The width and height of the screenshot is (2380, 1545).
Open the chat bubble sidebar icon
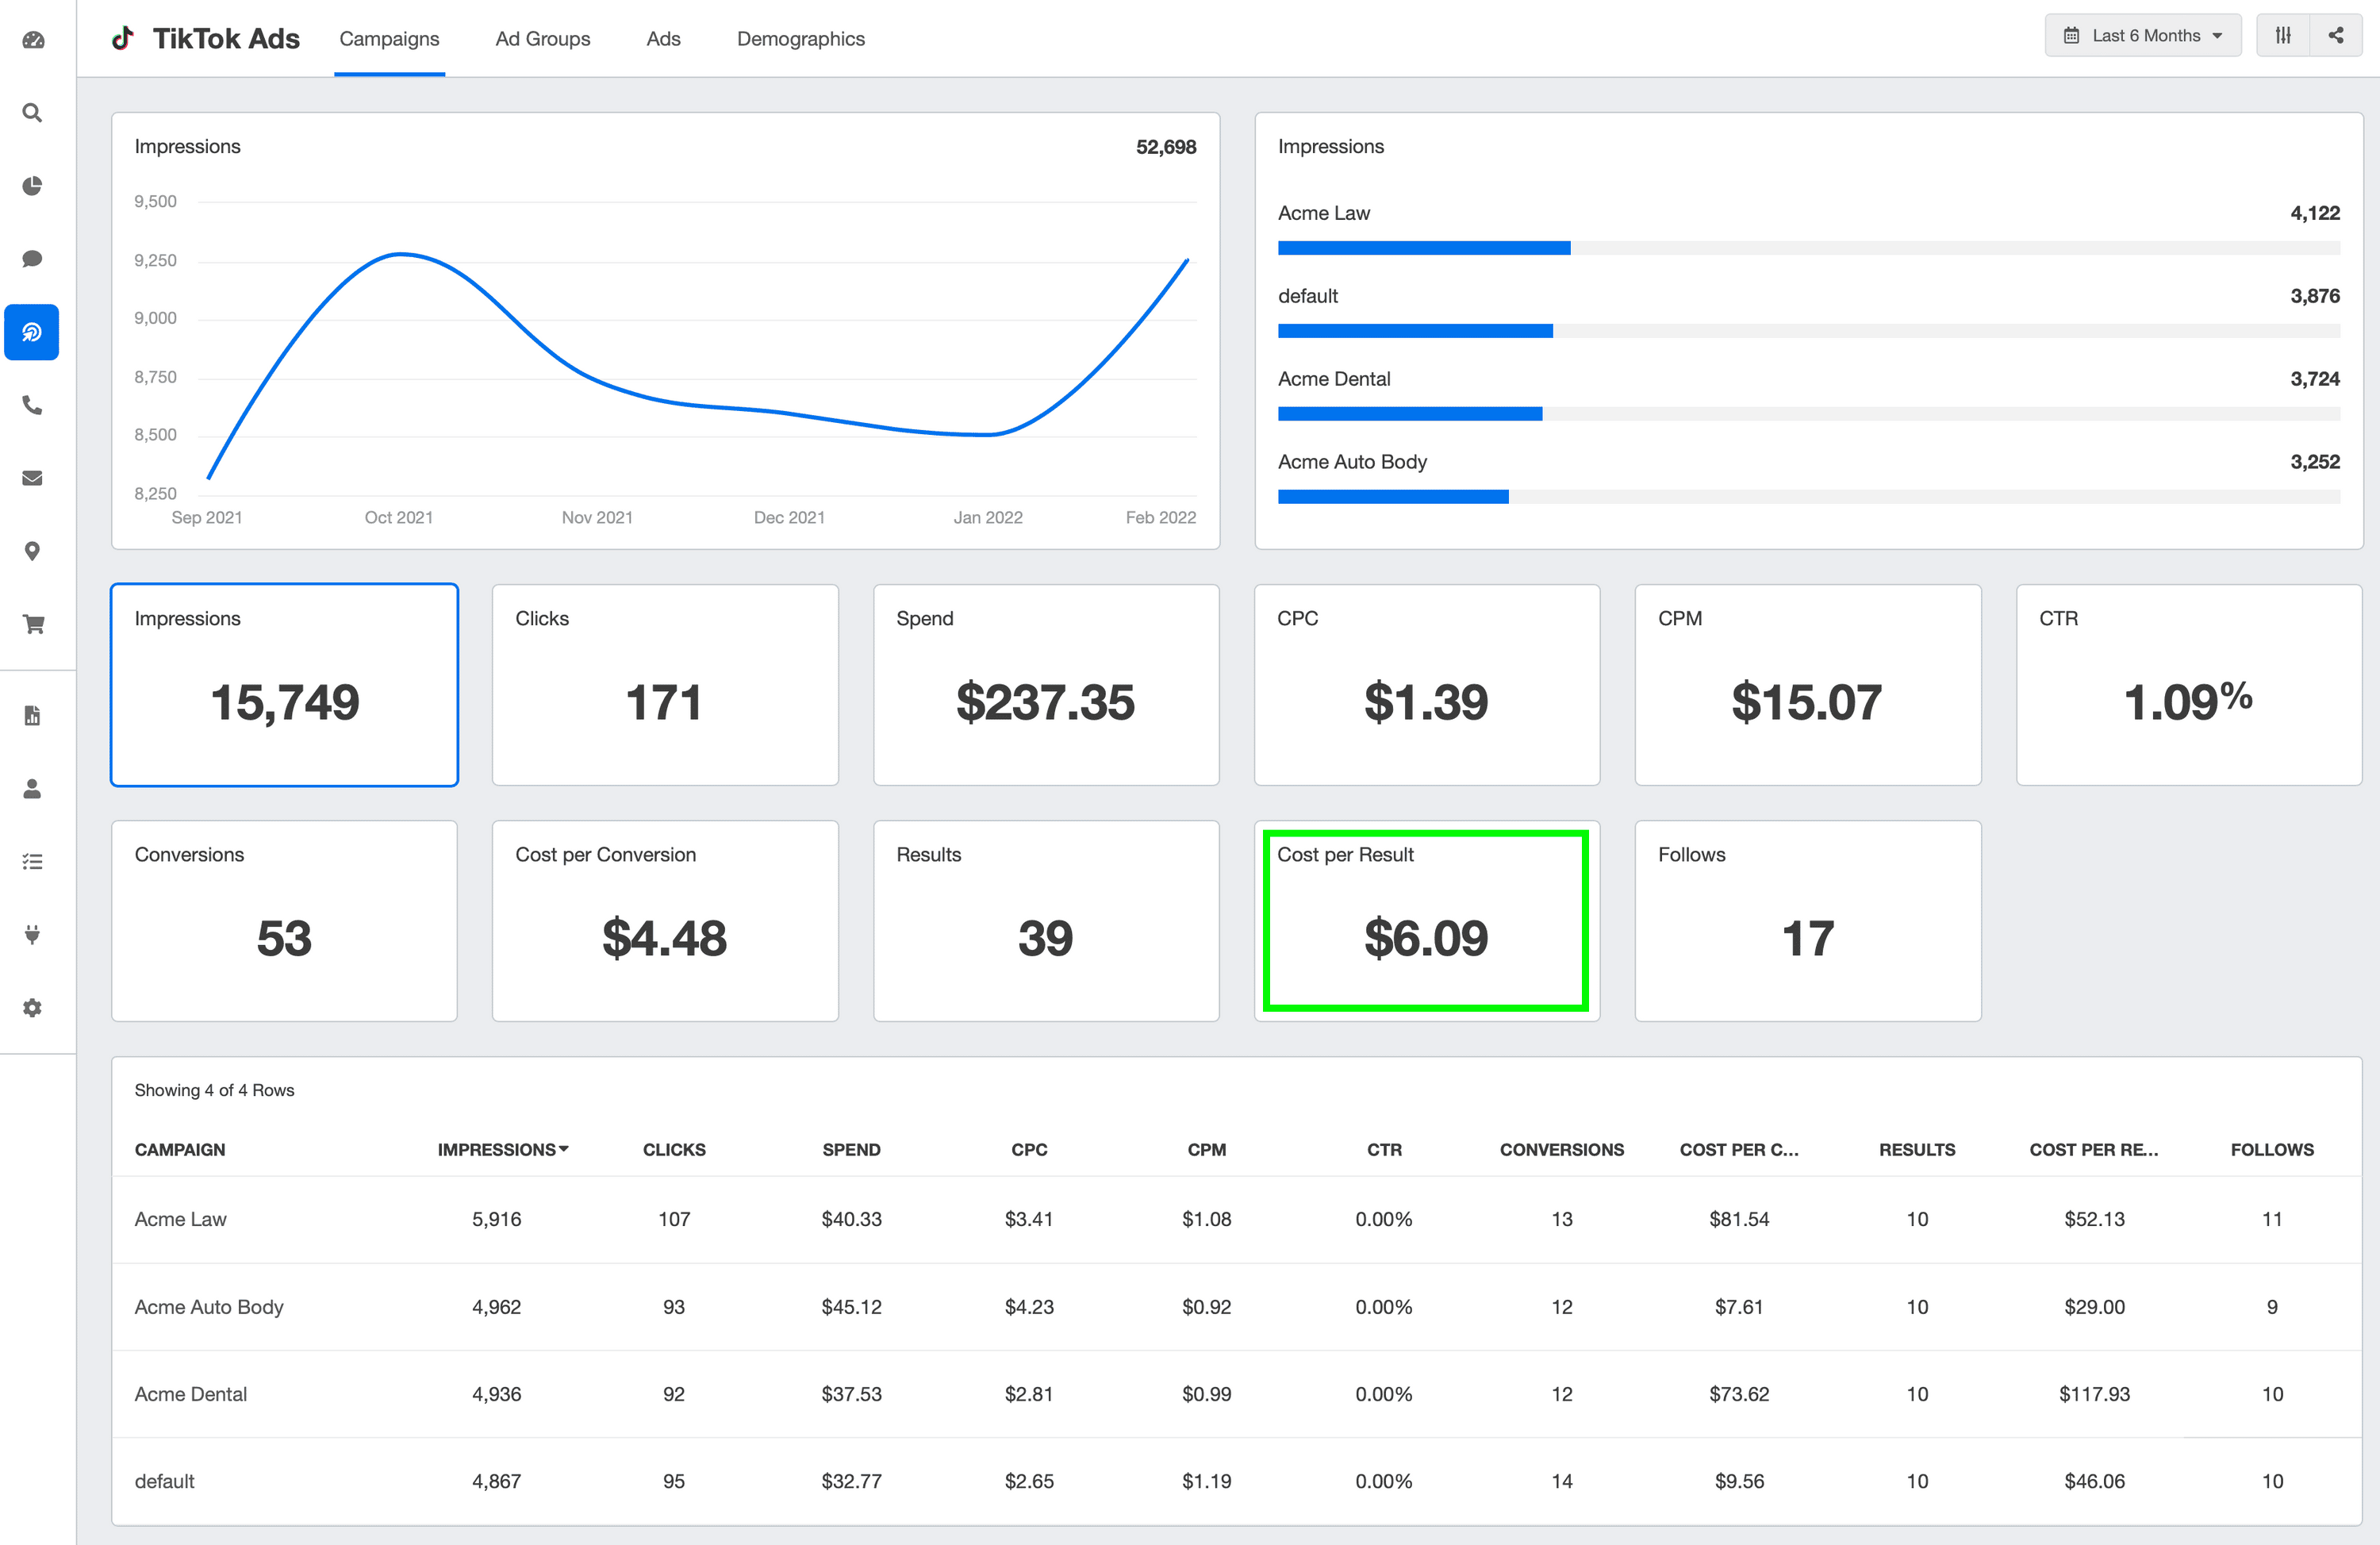coord(33,259)
